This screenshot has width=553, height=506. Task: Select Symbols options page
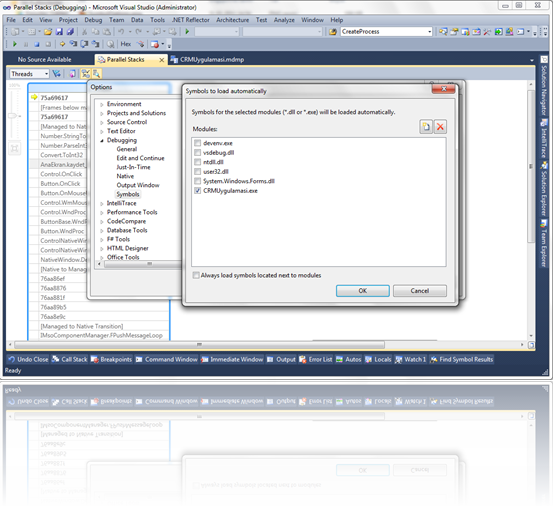[x=128, y=194]
